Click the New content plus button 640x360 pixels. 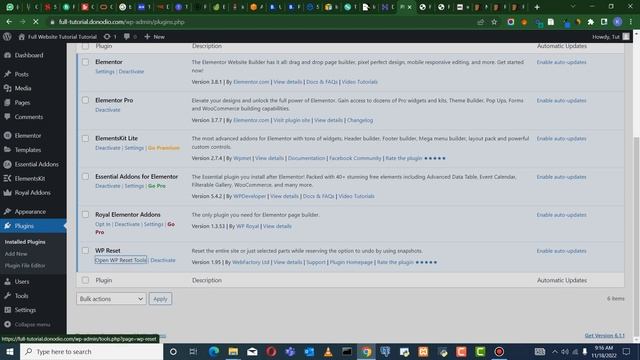click(x=154, y=37)
